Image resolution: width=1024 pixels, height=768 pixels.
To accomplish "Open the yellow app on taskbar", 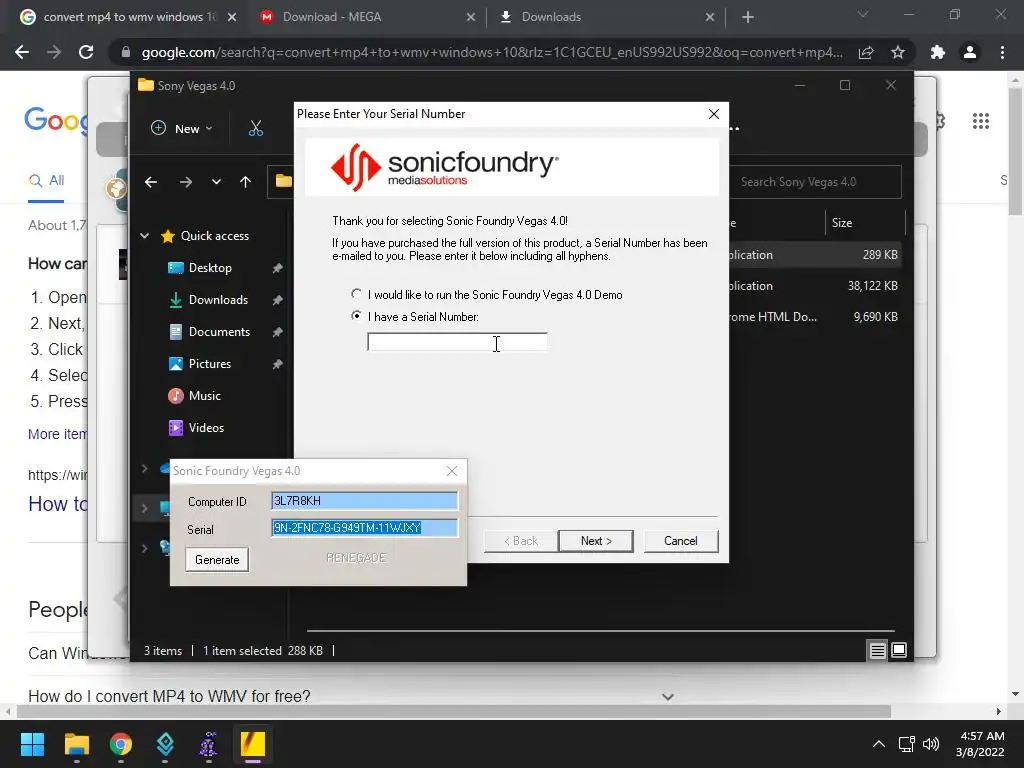I will (x=253, y=744).
